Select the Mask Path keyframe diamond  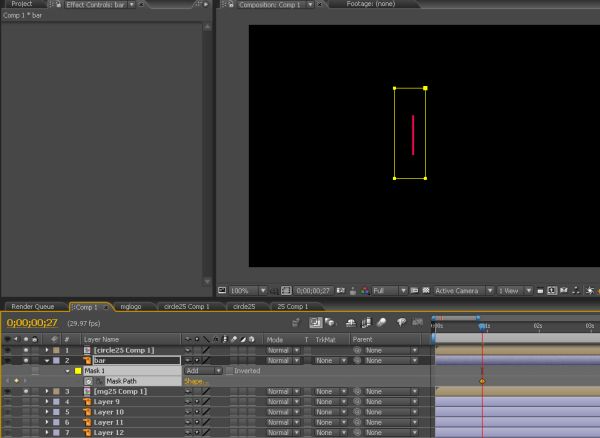click(482, 381)
